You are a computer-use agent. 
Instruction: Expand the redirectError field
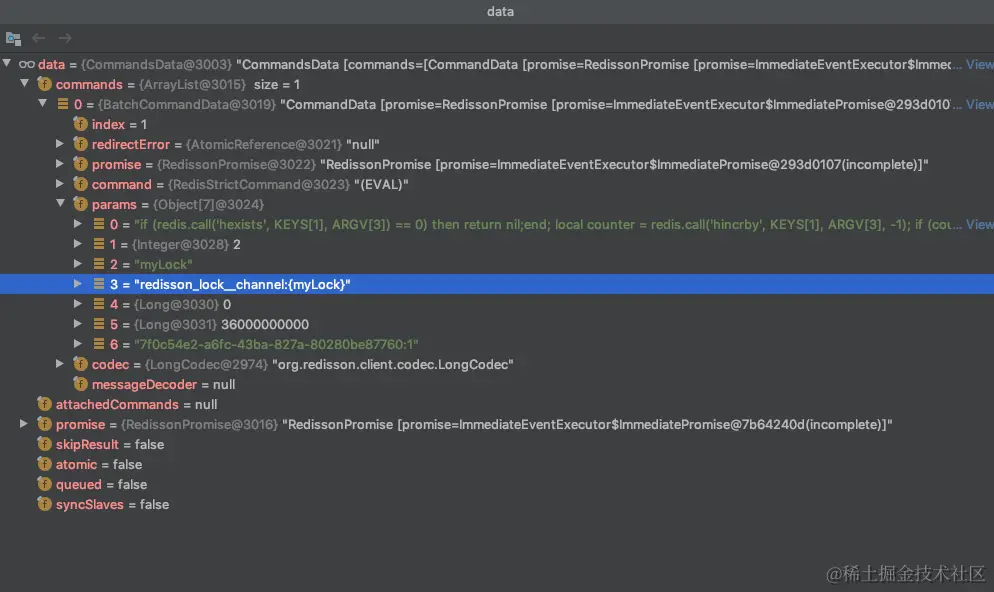(x=60, y=144)
